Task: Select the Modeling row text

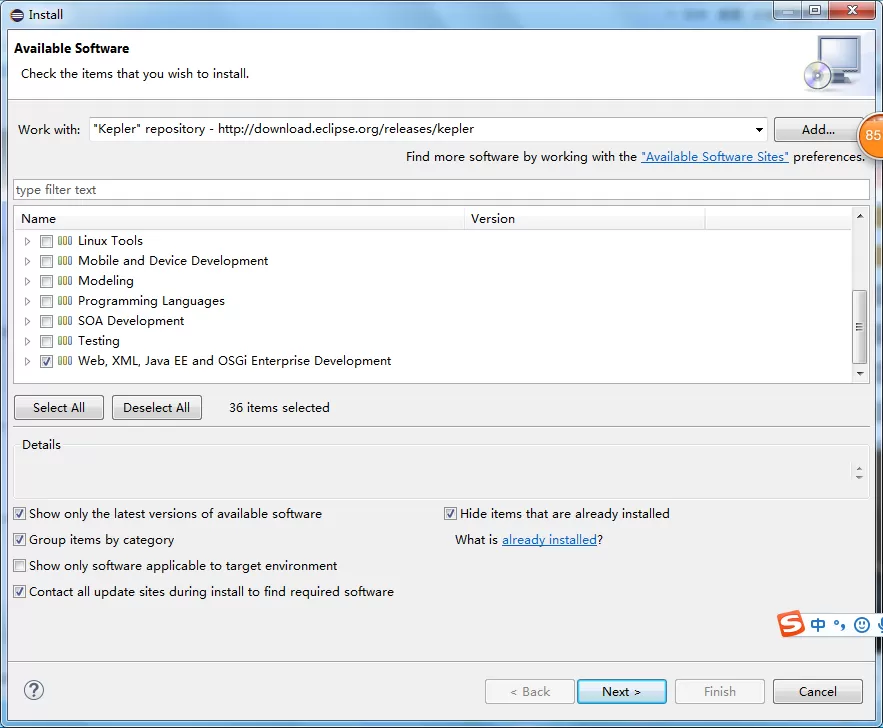Action: click(x=106, y=281)
